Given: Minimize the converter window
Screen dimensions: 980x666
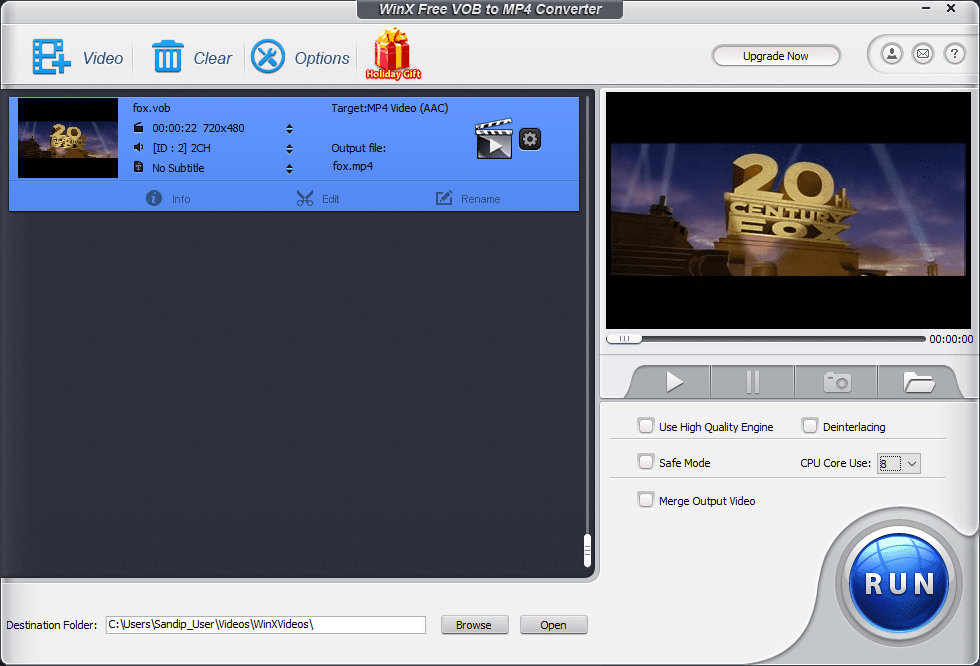Looking at the screenshot, I should tap(926, 8).
